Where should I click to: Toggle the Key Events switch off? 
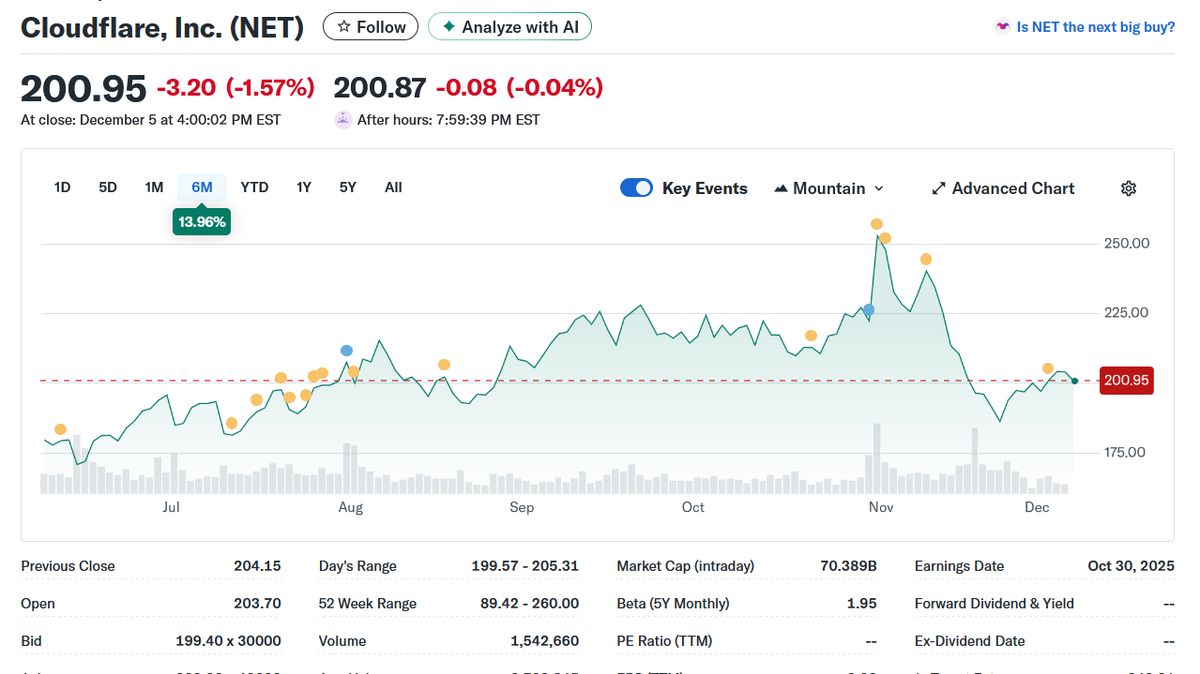[x=636, y=188]
